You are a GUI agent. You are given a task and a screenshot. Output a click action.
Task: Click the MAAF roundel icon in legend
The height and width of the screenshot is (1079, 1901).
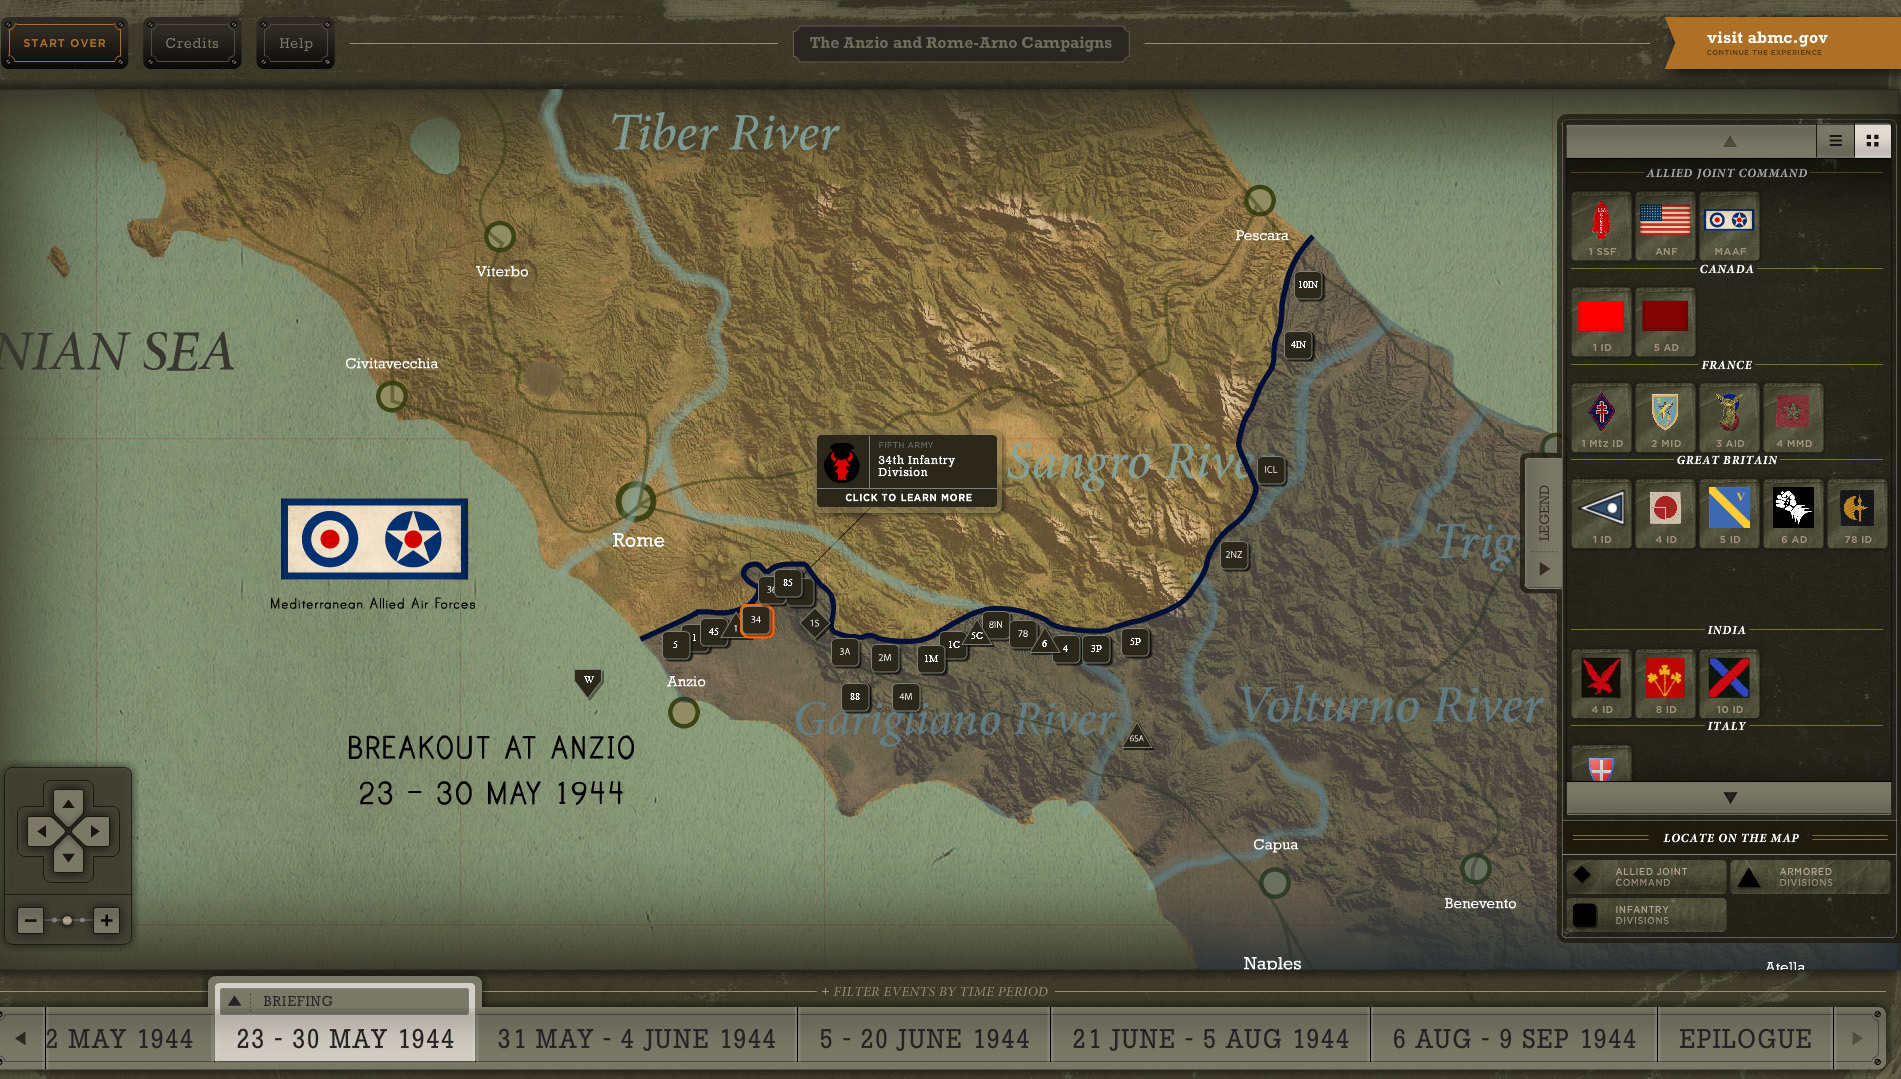(1729, 224)
